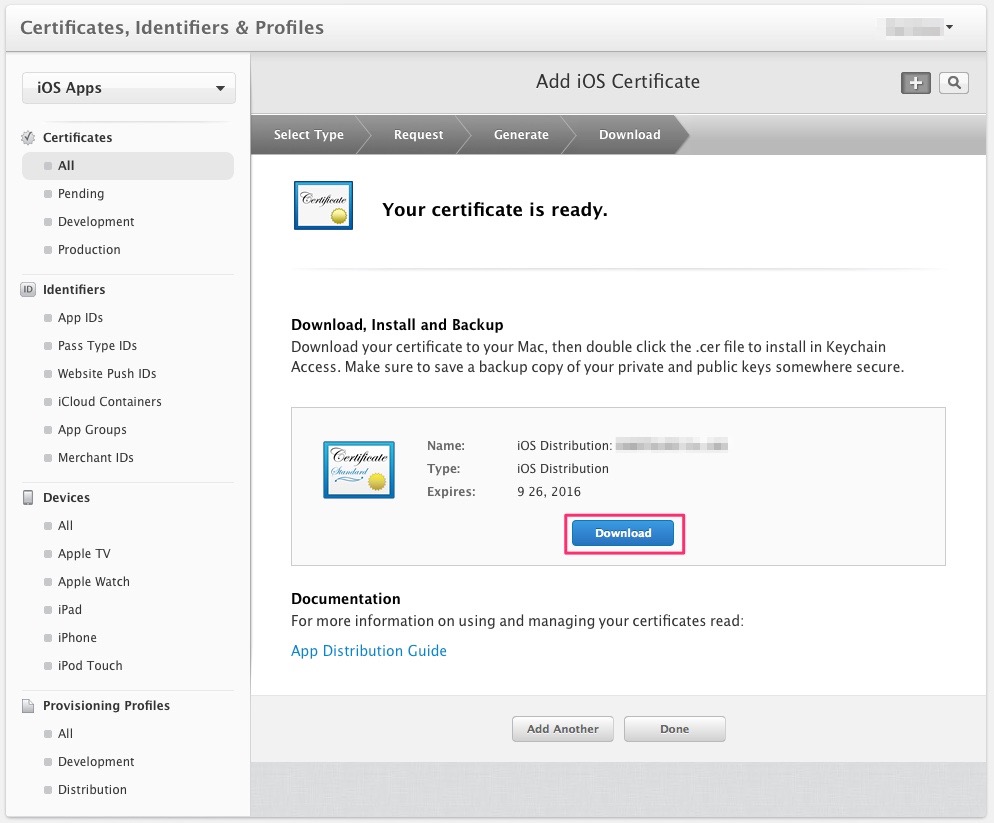Open Merchant IDs
The width and height of the screenshot is (994, 823).
pos(95,457)
